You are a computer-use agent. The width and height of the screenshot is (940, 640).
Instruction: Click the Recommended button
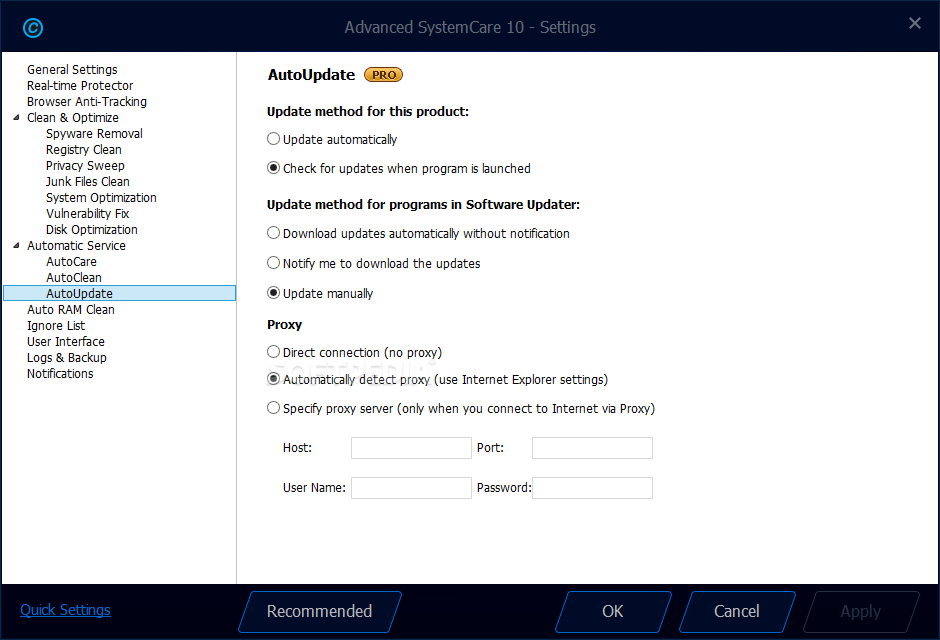pyautogui.click(x=320, y=611)
